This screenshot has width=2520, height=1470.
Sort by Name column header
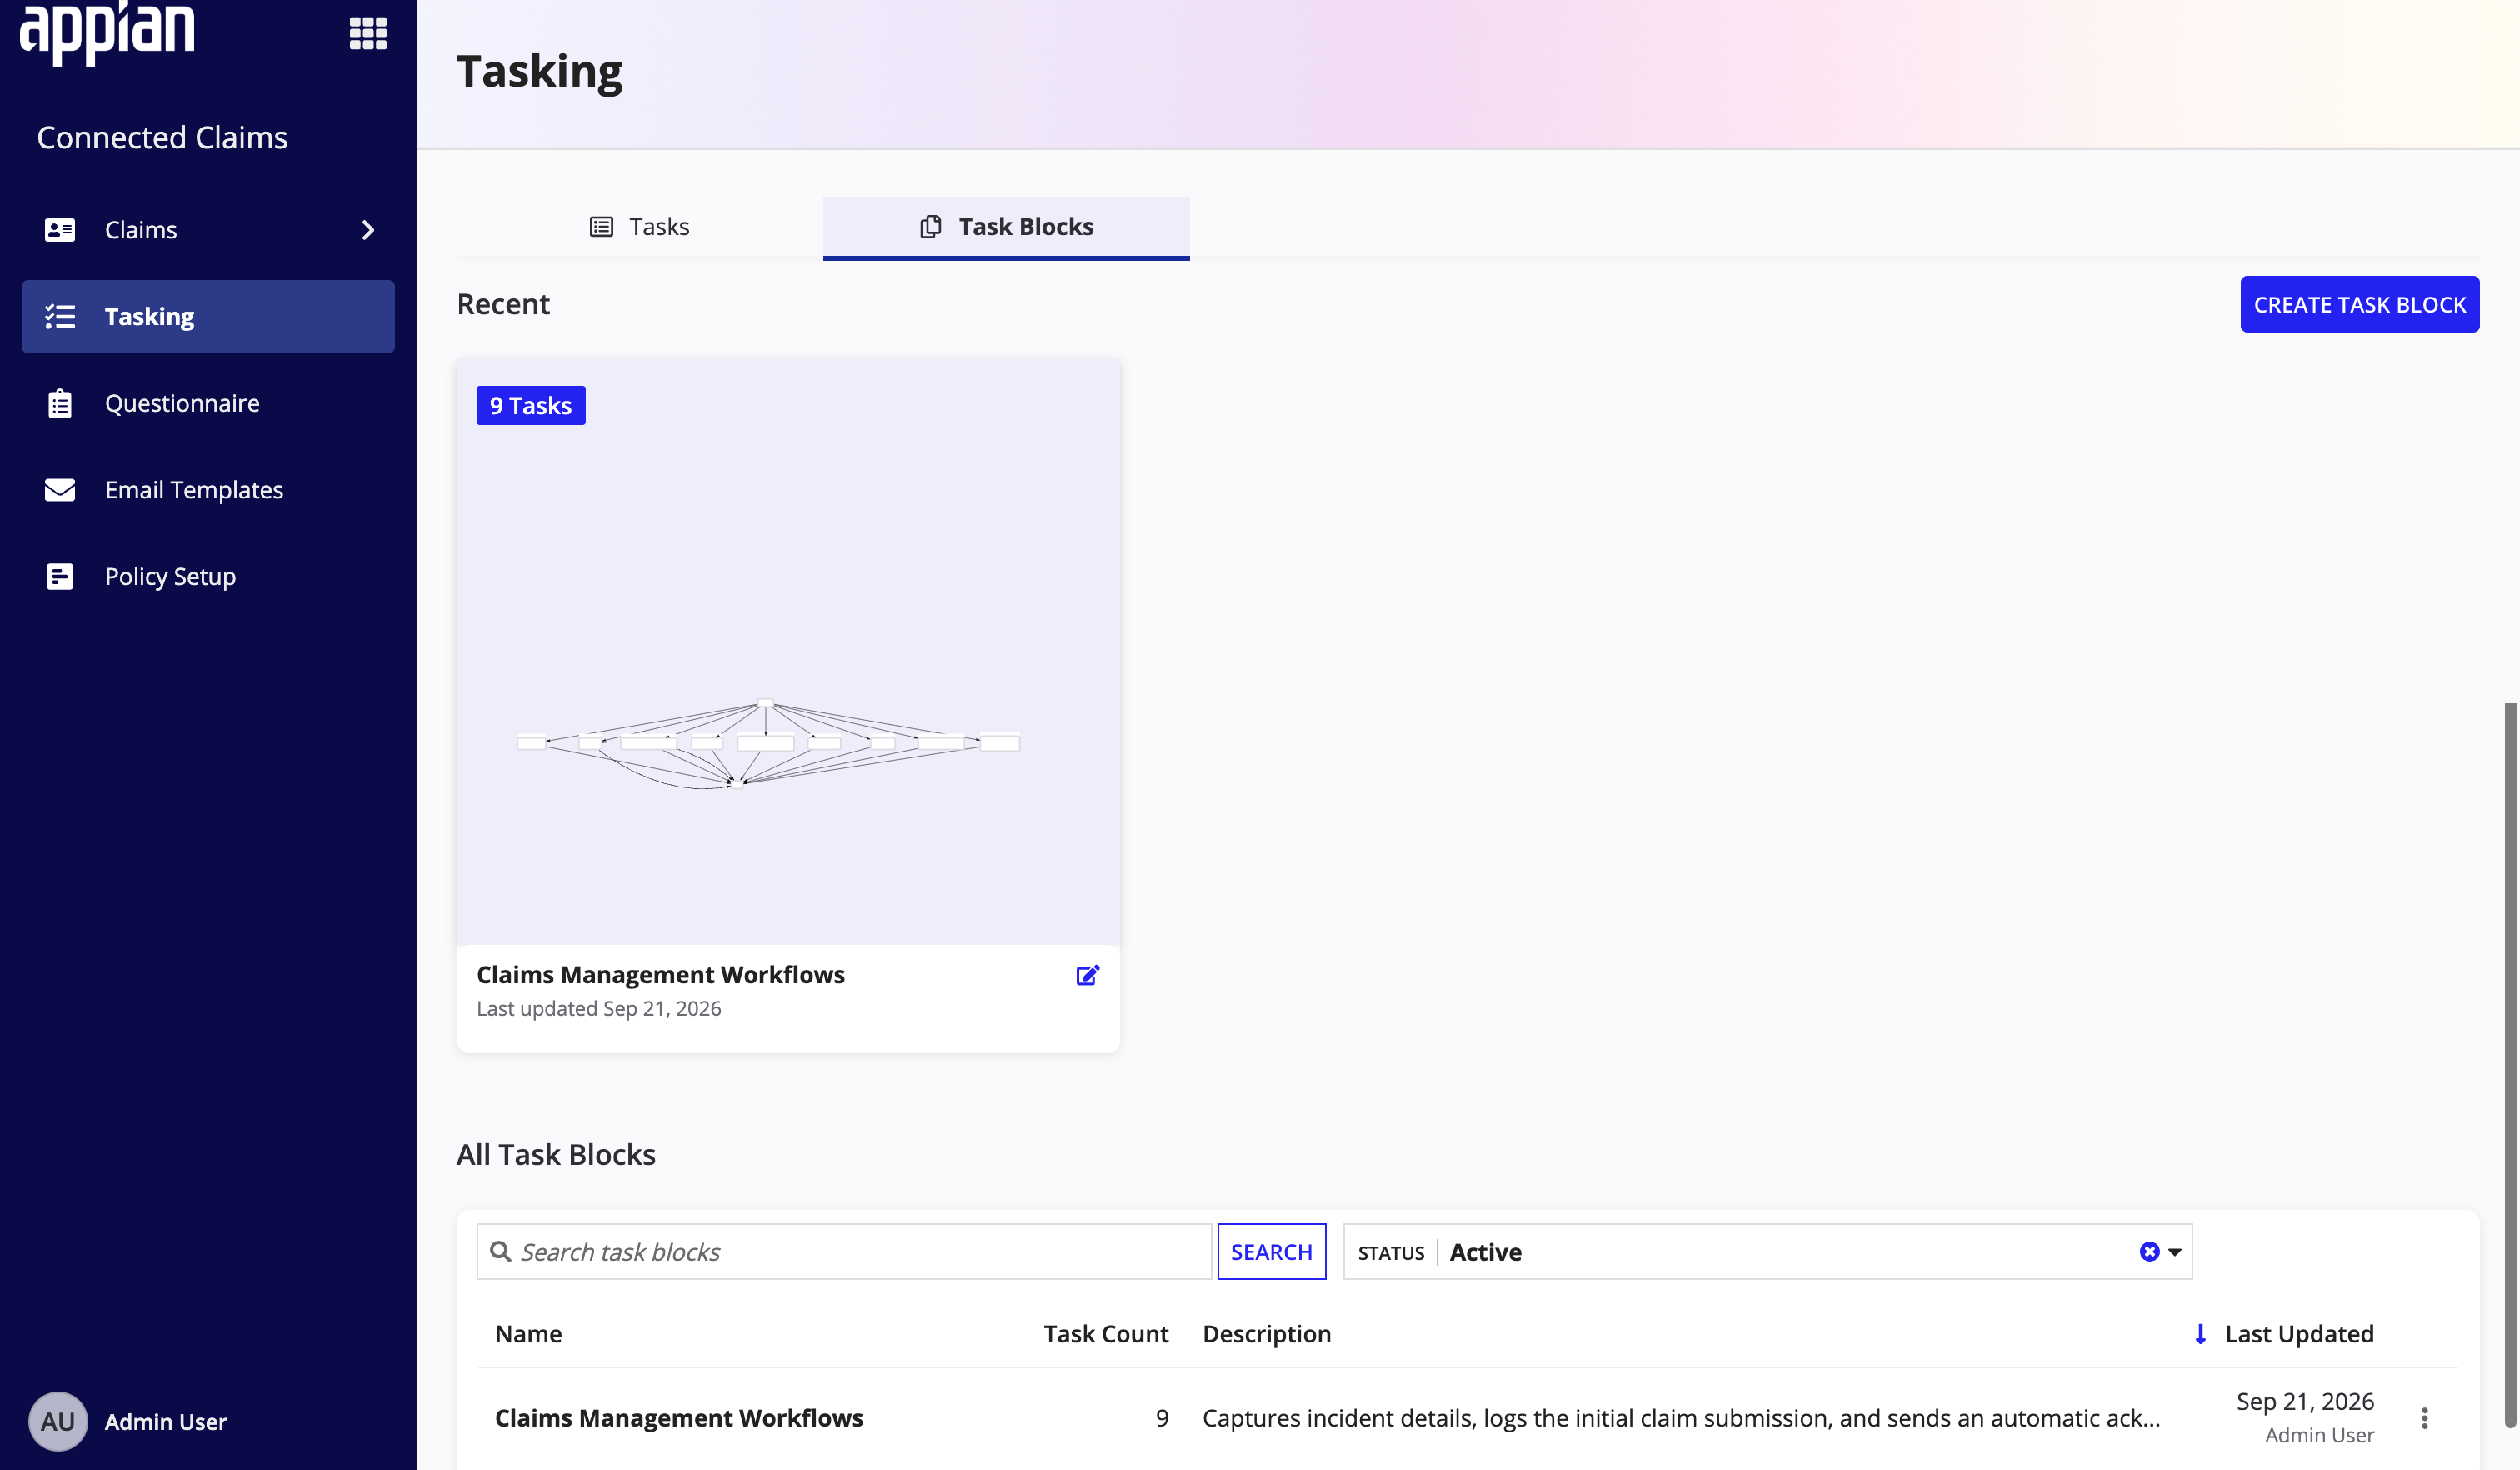[529, 1334]
